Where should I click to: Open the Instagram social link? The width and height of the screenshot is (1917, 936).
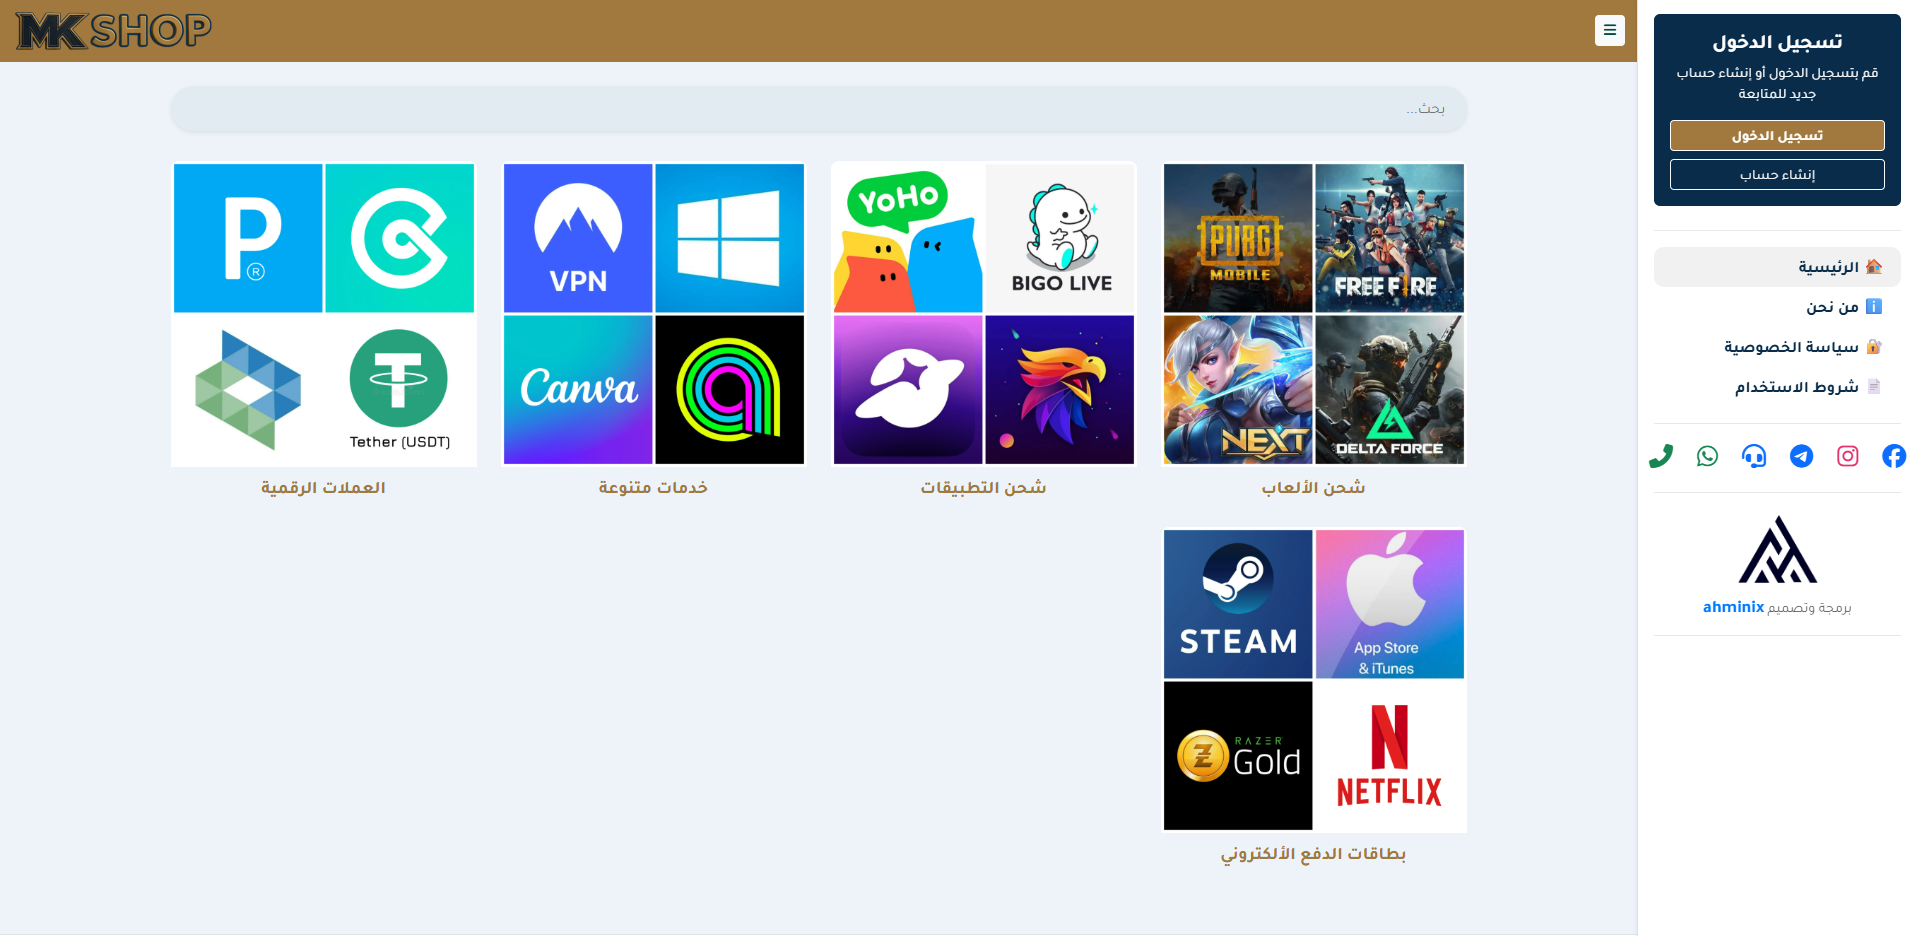tap(1847, 456)
